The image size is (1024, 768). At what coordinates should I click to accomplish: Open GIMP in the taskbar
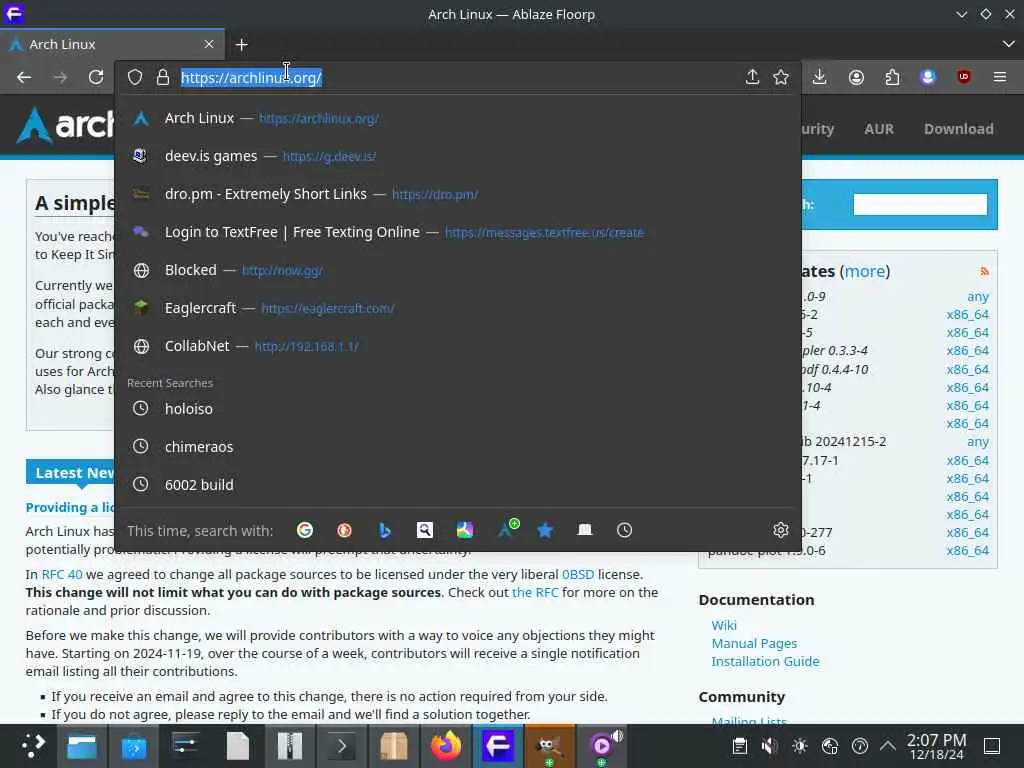coord(550,746)
